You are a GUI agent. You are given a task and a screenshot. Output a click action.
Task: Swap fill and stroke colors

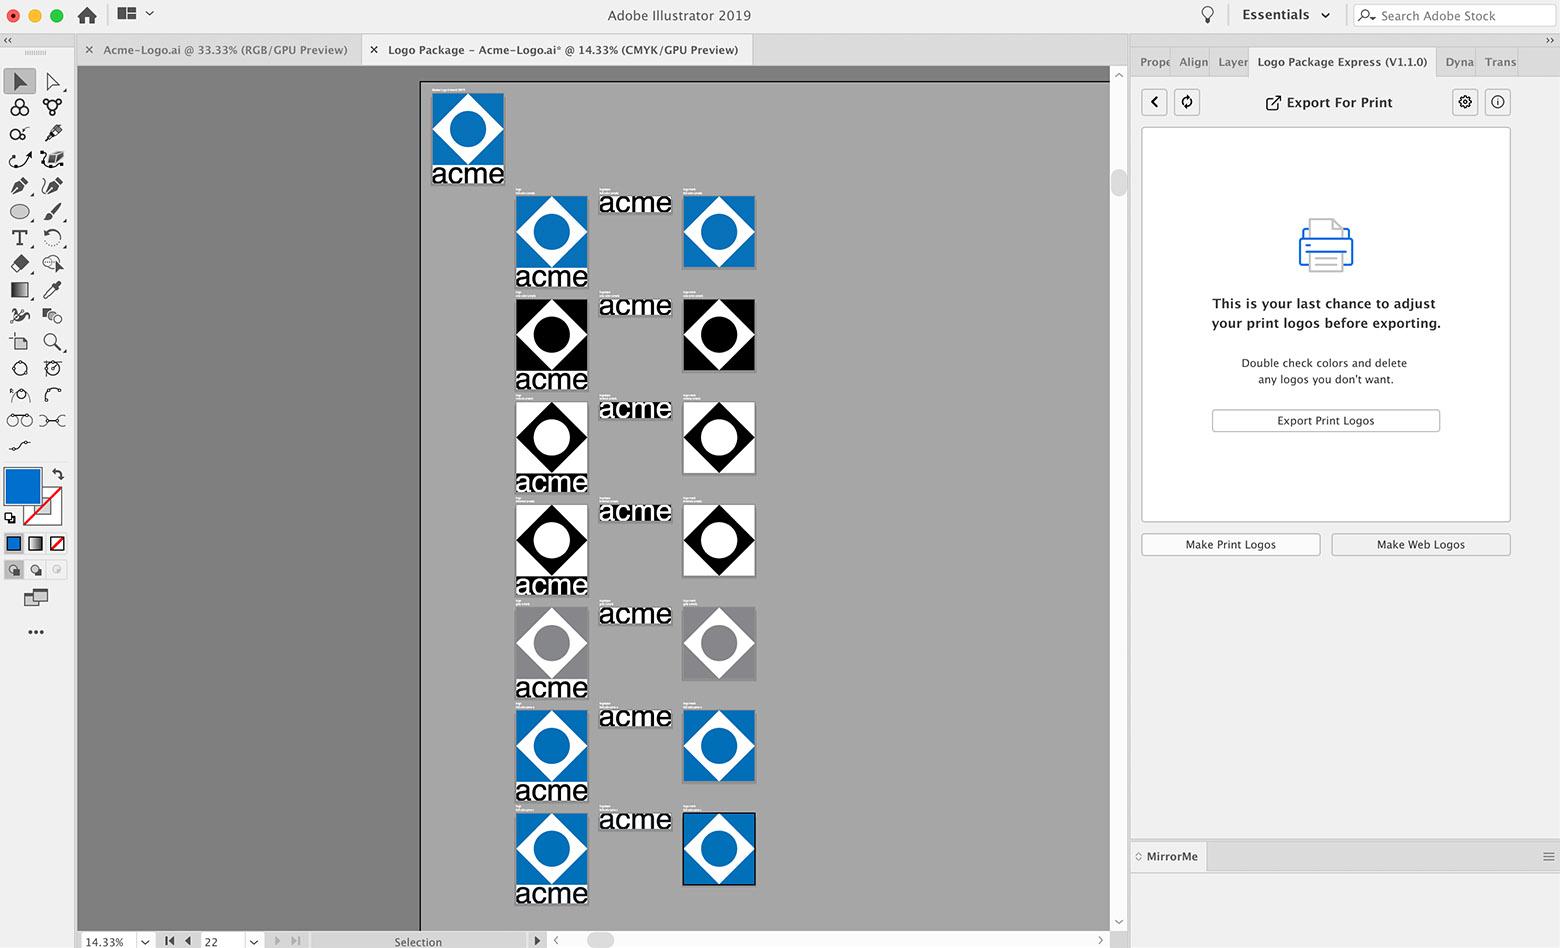[58, 474]
